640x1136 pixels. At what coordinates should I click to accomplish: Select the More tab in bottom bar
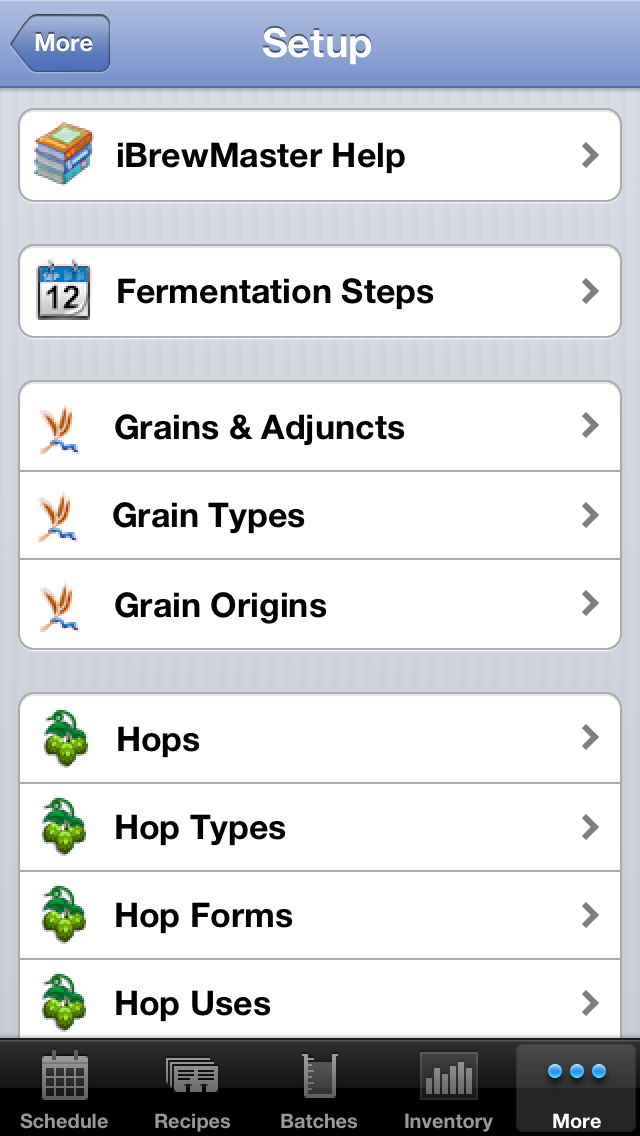click(x=577, y=1090)
